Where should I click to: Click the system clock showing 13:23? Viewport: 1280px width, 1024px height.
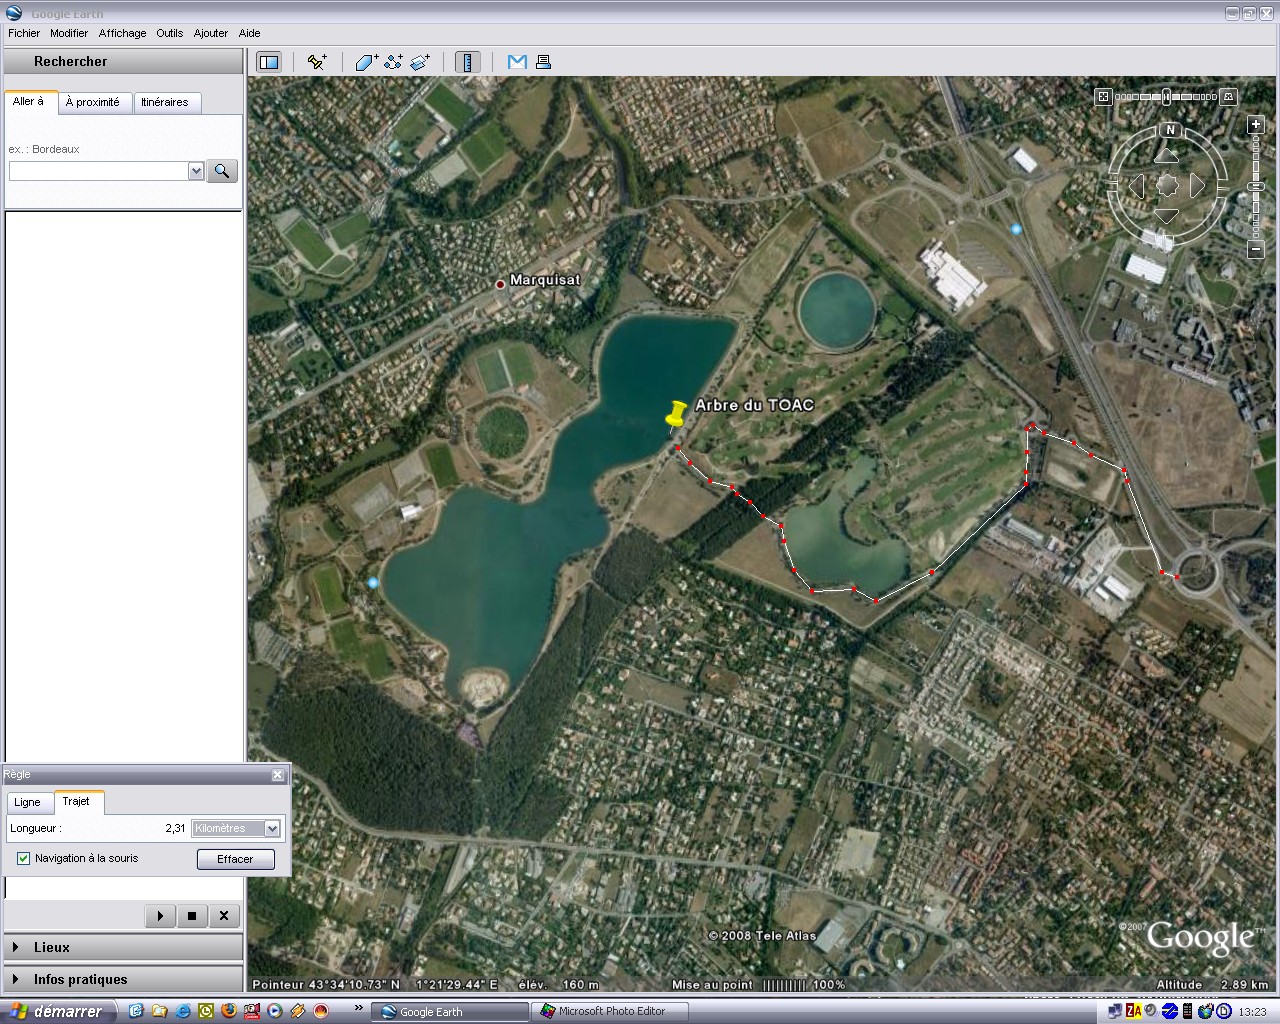[x=1252, y=1012]
